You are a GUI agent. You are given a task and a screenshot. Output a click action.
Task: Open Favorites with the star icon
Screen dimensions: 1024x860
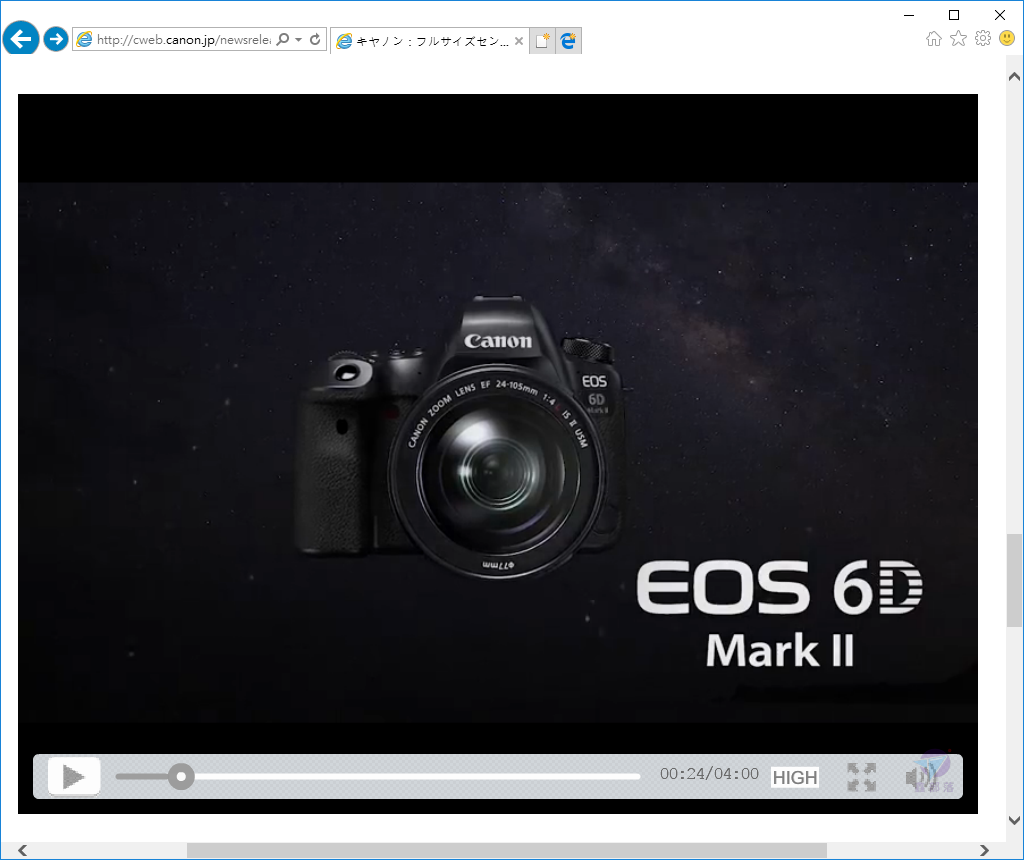(x=958, y=39)
